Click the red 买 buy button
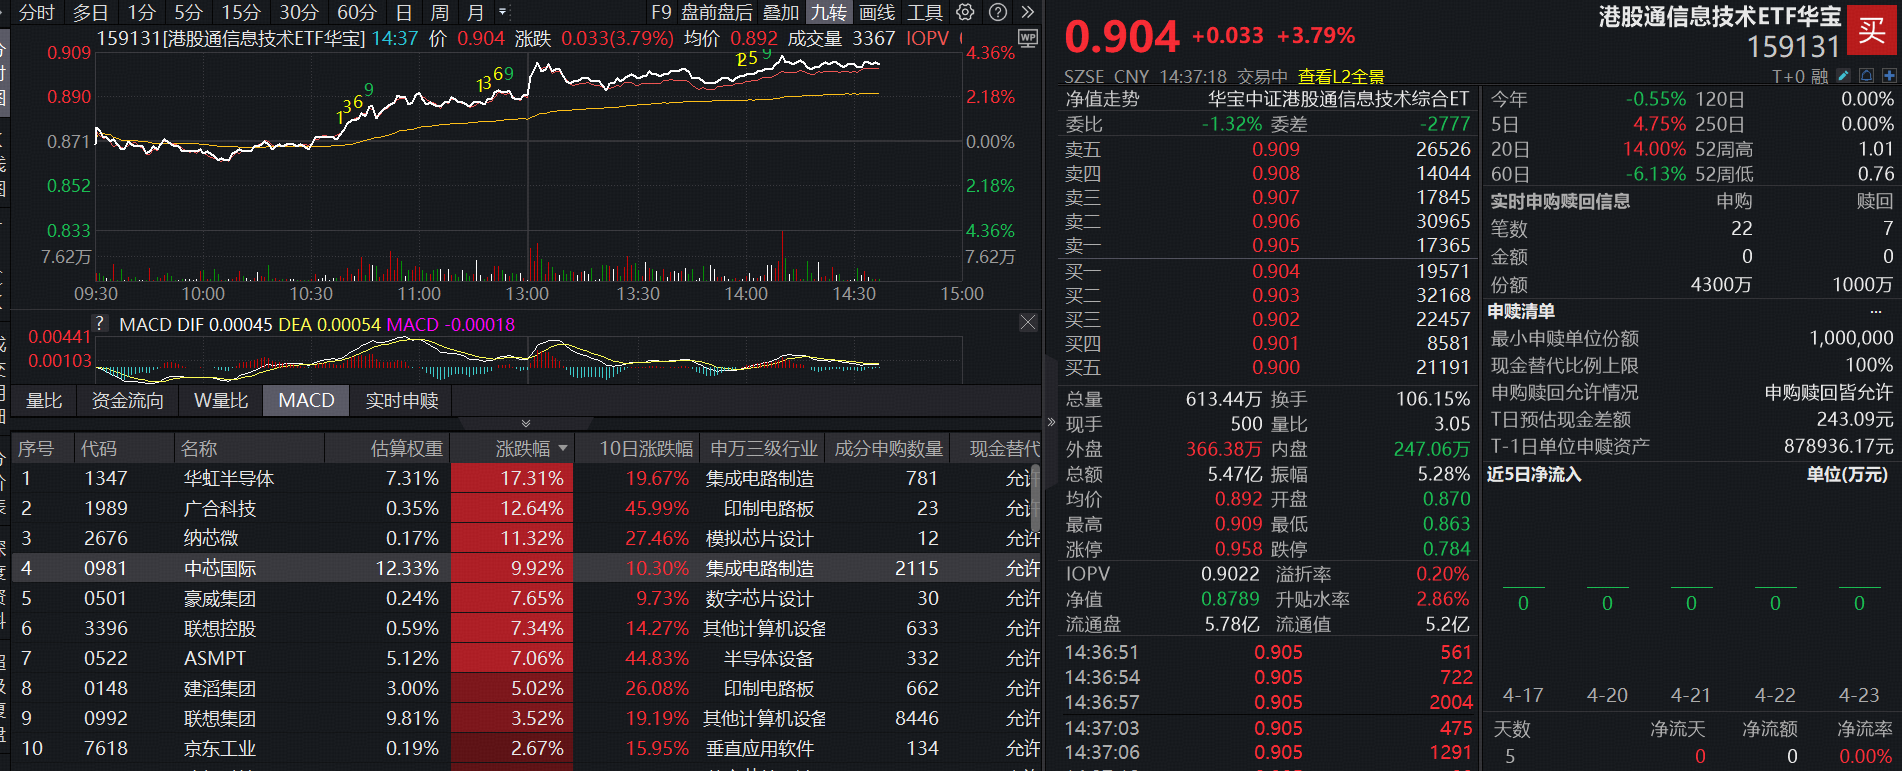Screen dimensions: 1902x771 [x=1872, y=31]
